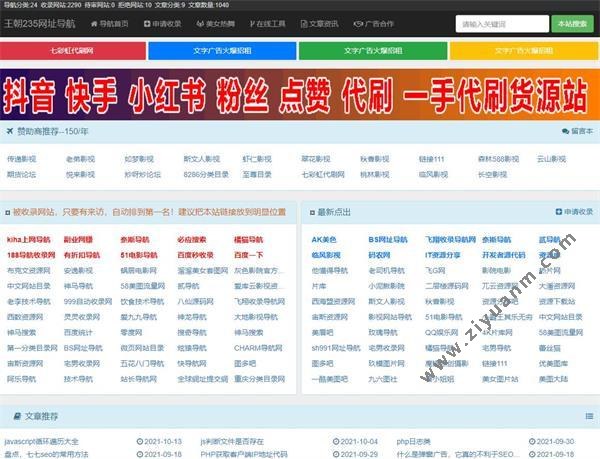Open the bold 开发者源代码 link
This screenshot has width=600, height=459.
504,255
